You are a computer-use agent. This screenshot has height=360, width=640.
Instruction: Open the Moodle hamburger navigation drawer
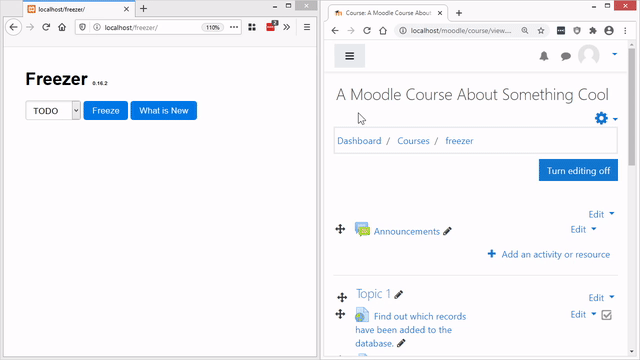coord(349,56)
